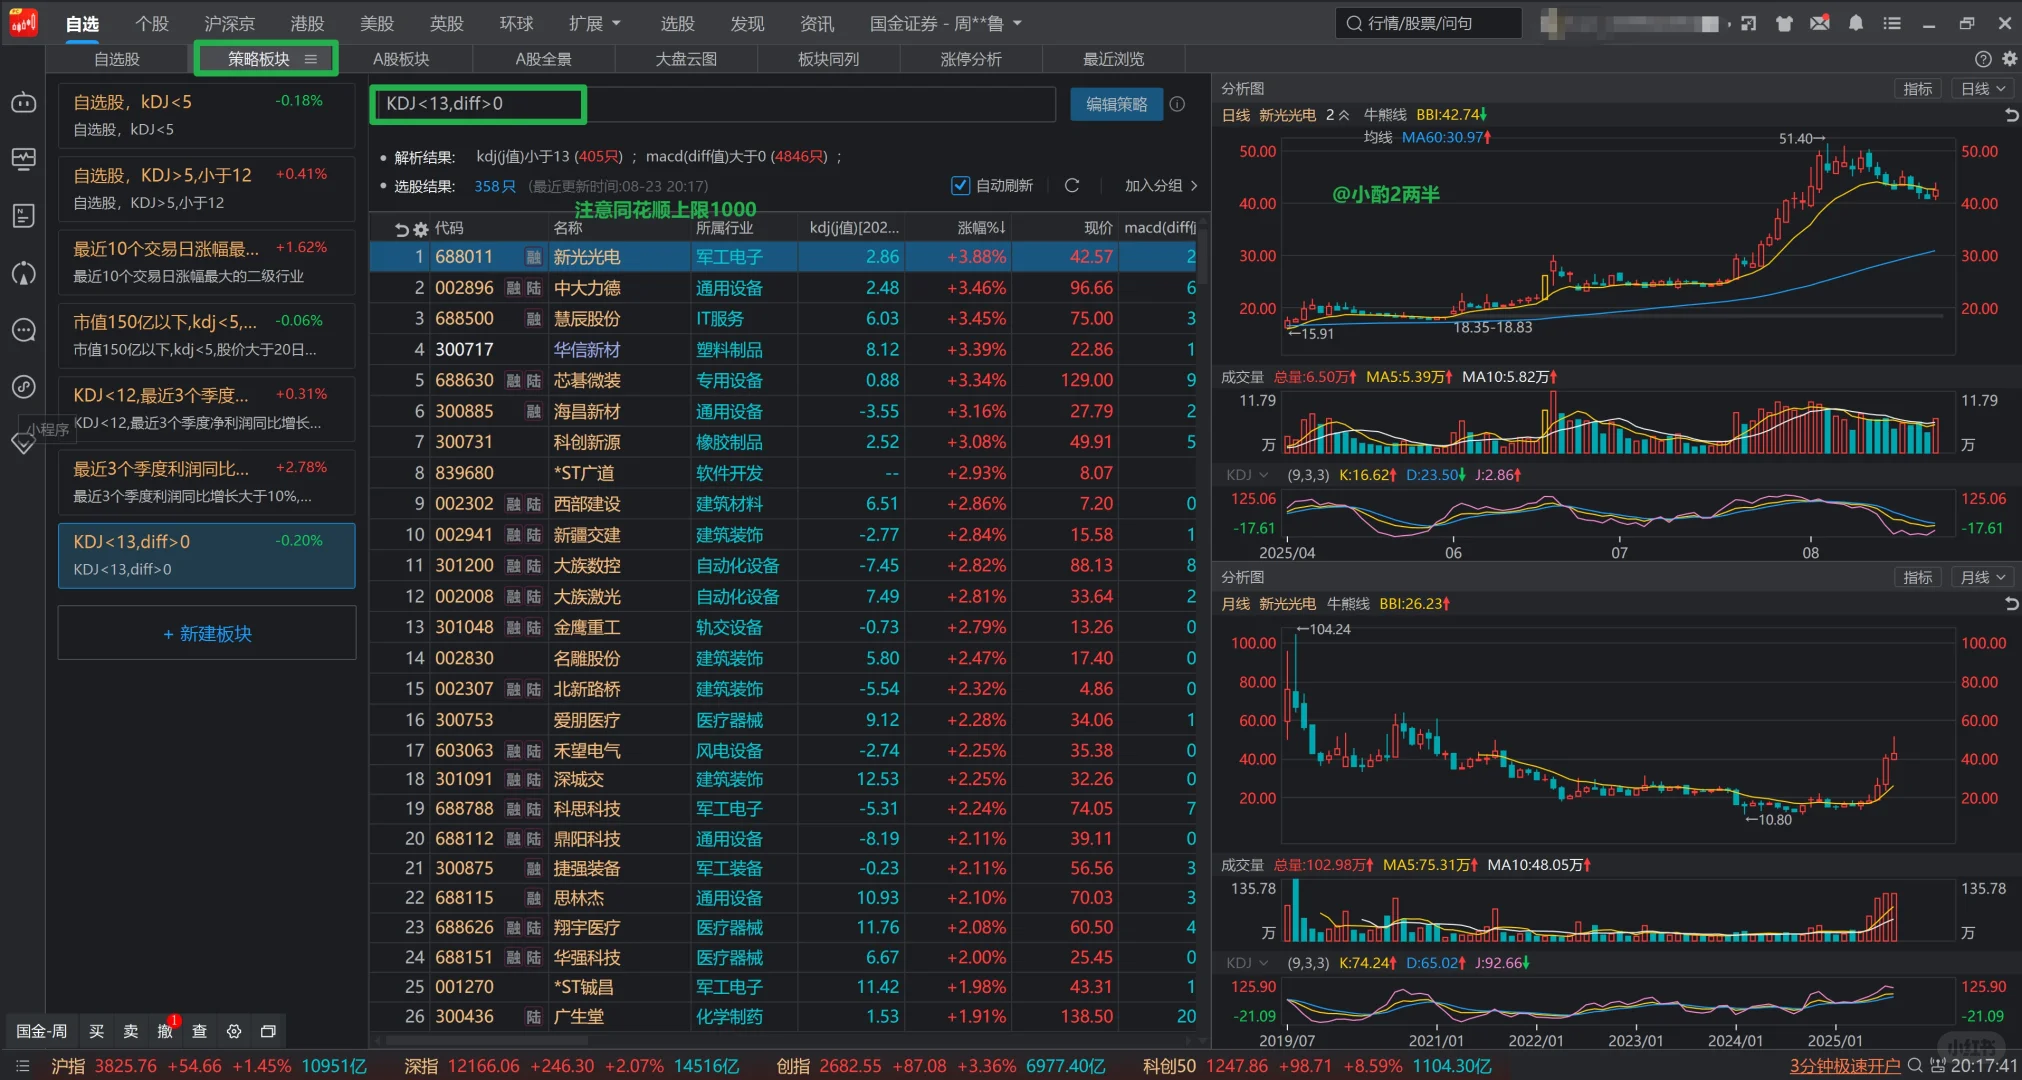Viewport: 2022px width, 1080px height.
Task: Click the restore arrow on monthly chart
Action: [2011, 603]
